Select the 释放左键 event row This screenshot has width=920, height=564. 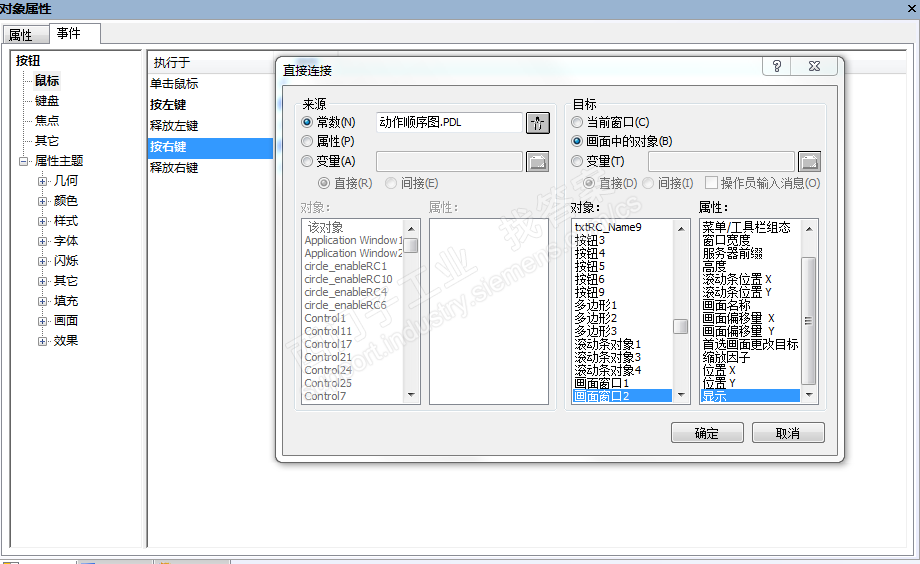[210, 126]
